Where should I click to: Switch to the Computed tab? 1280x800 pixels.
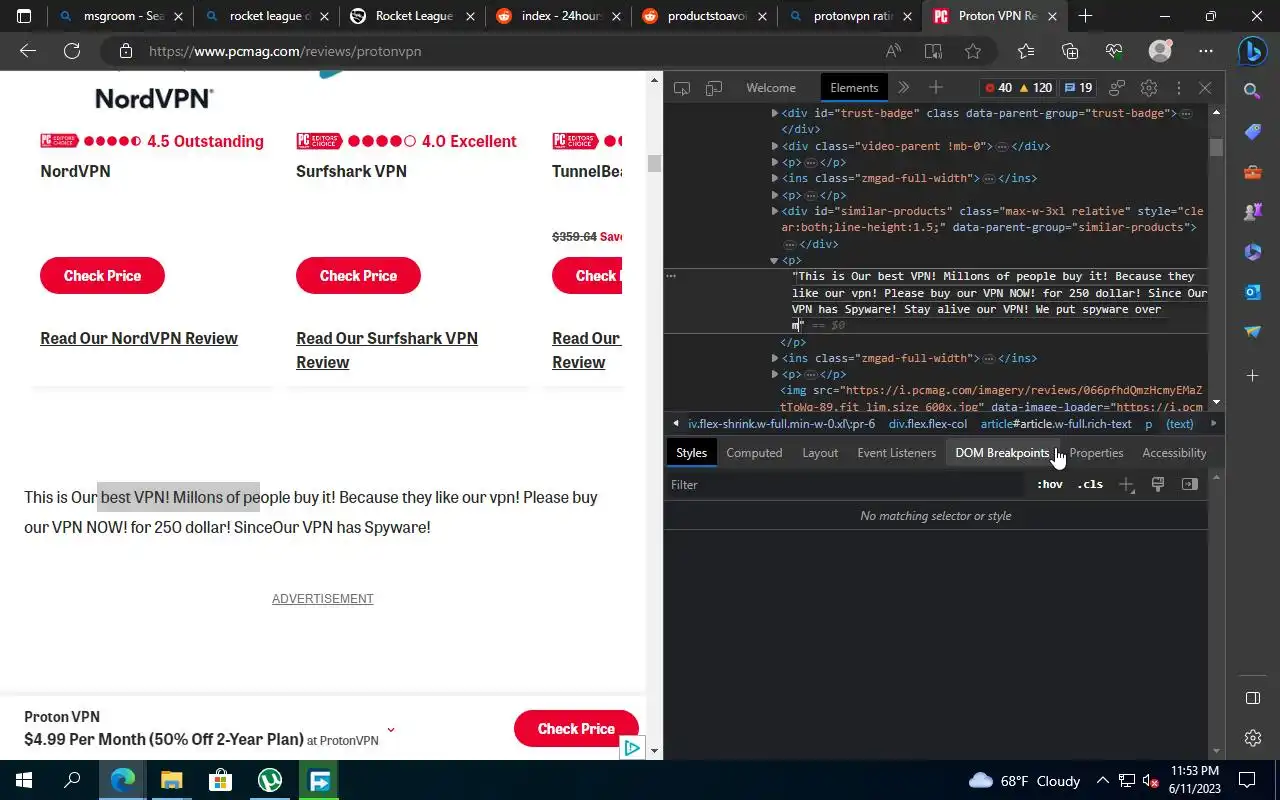(x=754, y=453)
